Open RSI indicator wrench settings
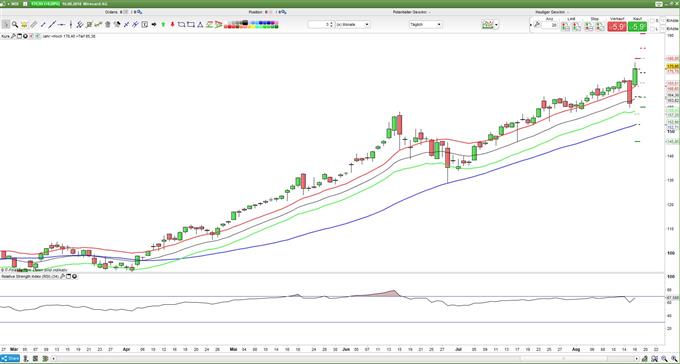The height and width of the screenshot is (364, 680). (x=63, y=276)
